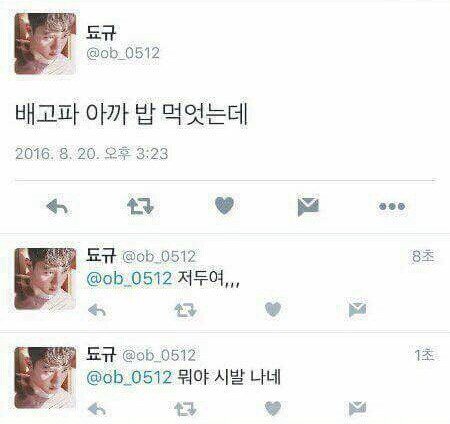
Task: Open the avatar beside the 저두여 reply
Action: 45,279
